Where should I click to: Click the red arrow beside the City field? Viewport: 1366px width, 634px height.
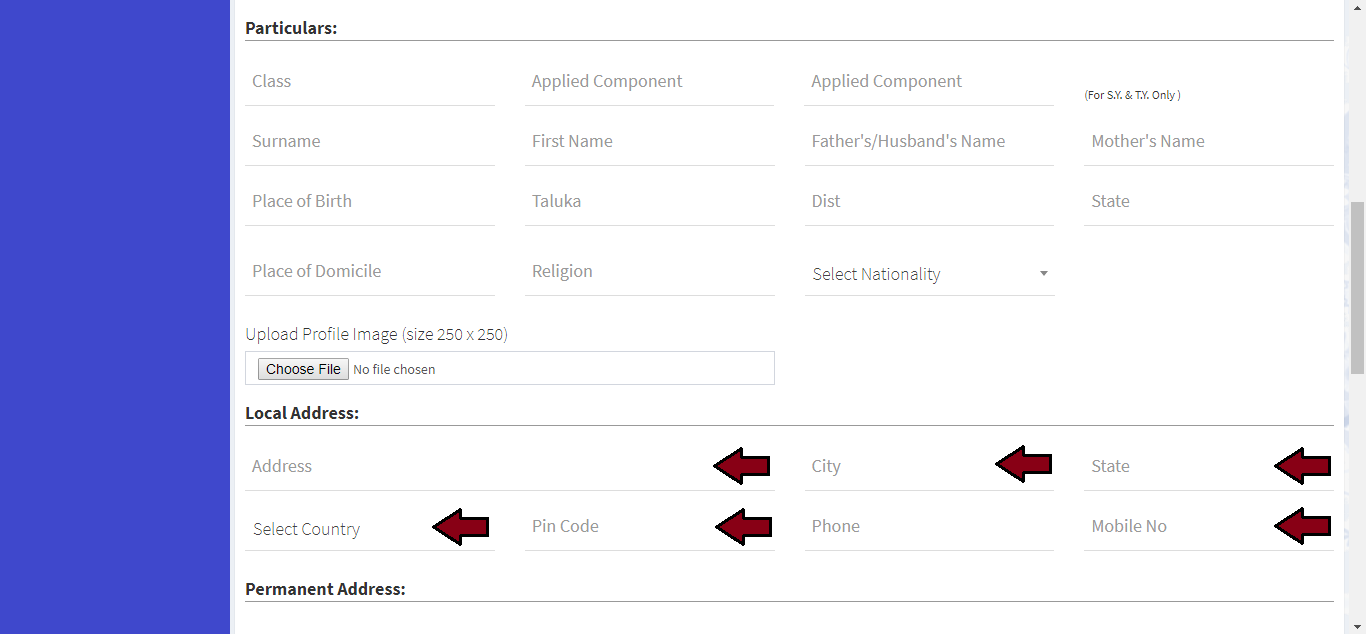[x=1024, y=464]
